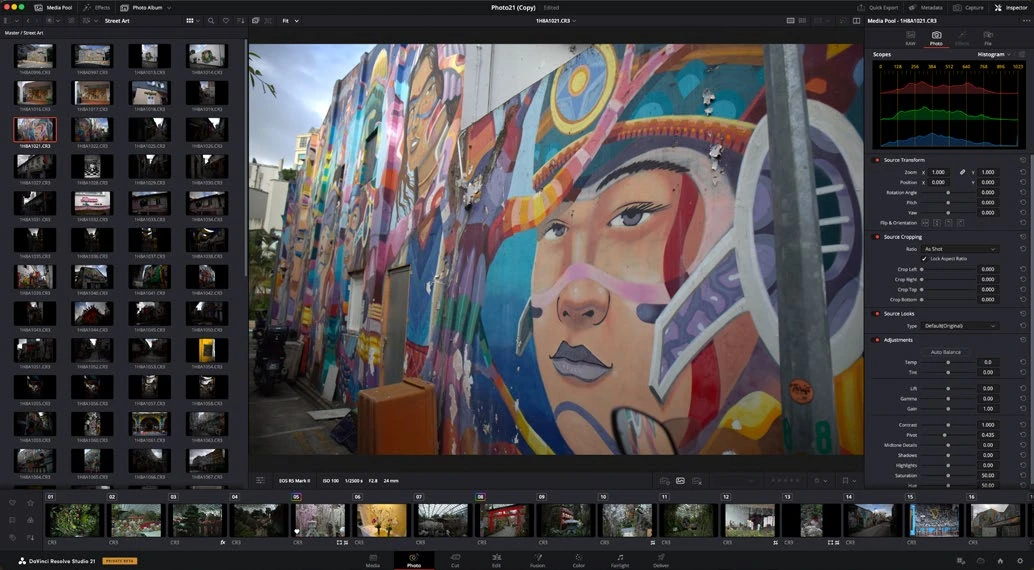Image resolution: width=1034 pixels, height=570 pixels.
Task: Click the Quick Export button
Action: (x=878, y=7)
